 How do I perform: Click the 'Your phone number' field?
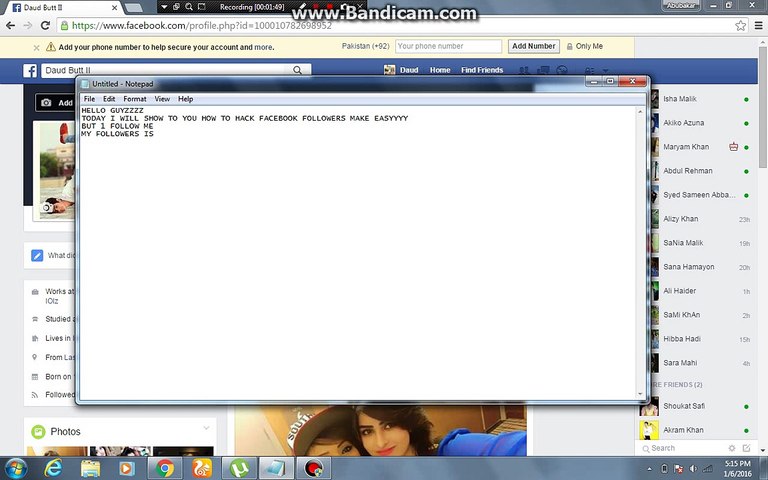point(448,47)
